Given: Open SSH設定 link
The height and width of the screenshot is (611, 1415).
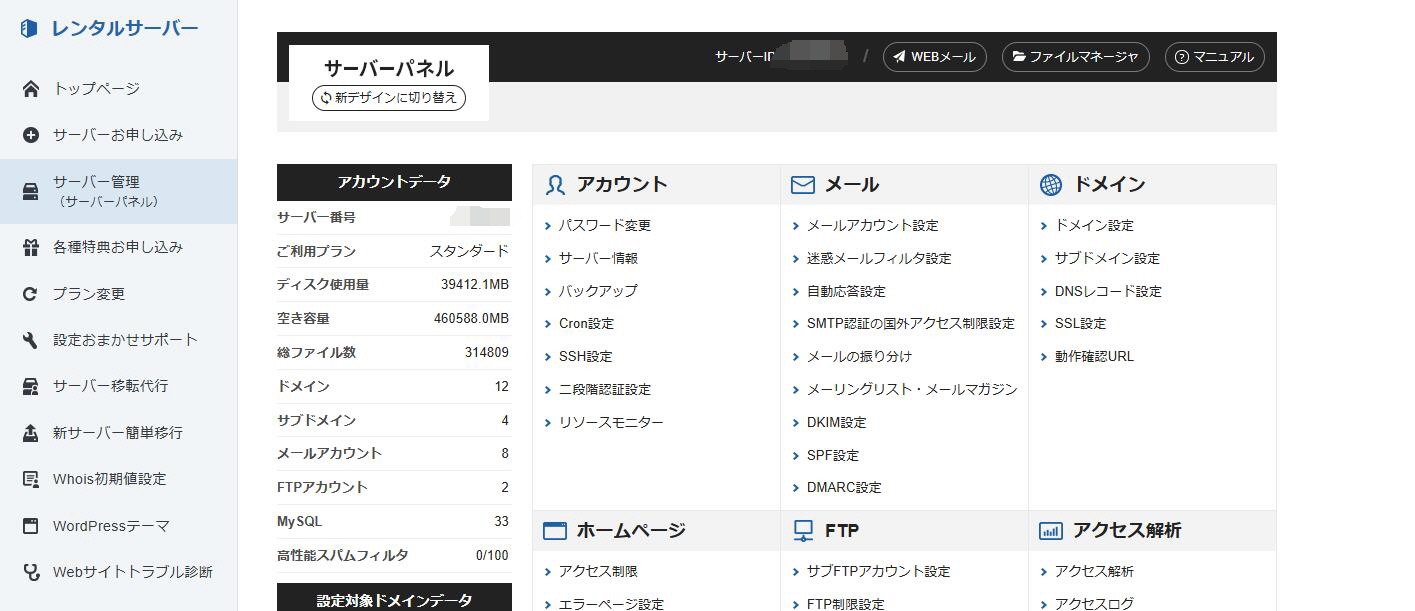Looking at the screenshot, I should tap(585, 357).
